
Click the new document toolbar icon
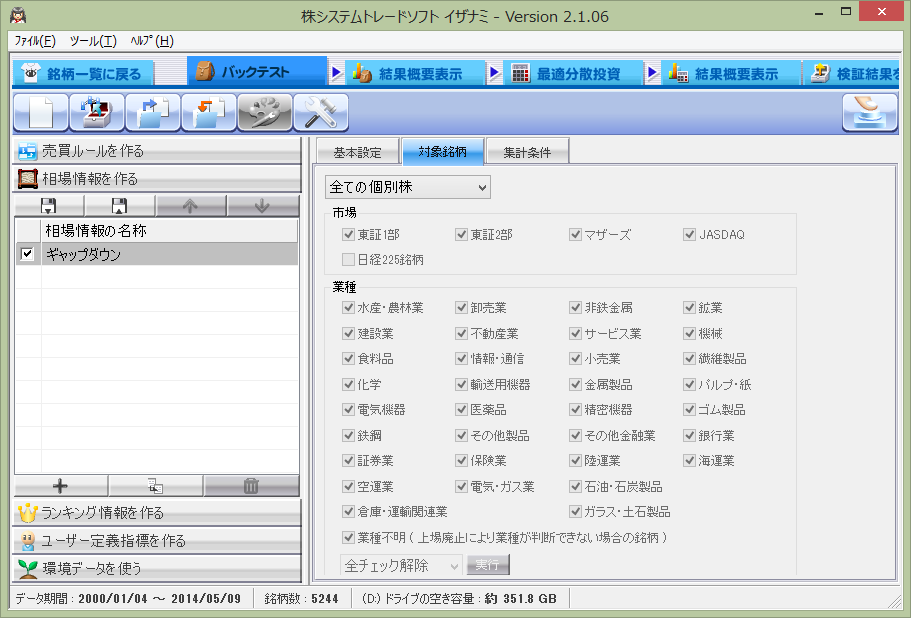coord(41,112)
